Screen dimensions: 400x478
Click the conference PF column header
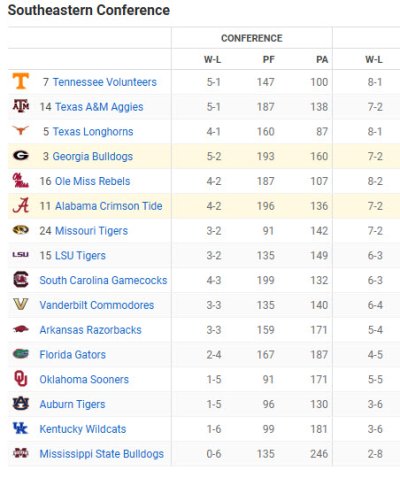pos(269,60)
